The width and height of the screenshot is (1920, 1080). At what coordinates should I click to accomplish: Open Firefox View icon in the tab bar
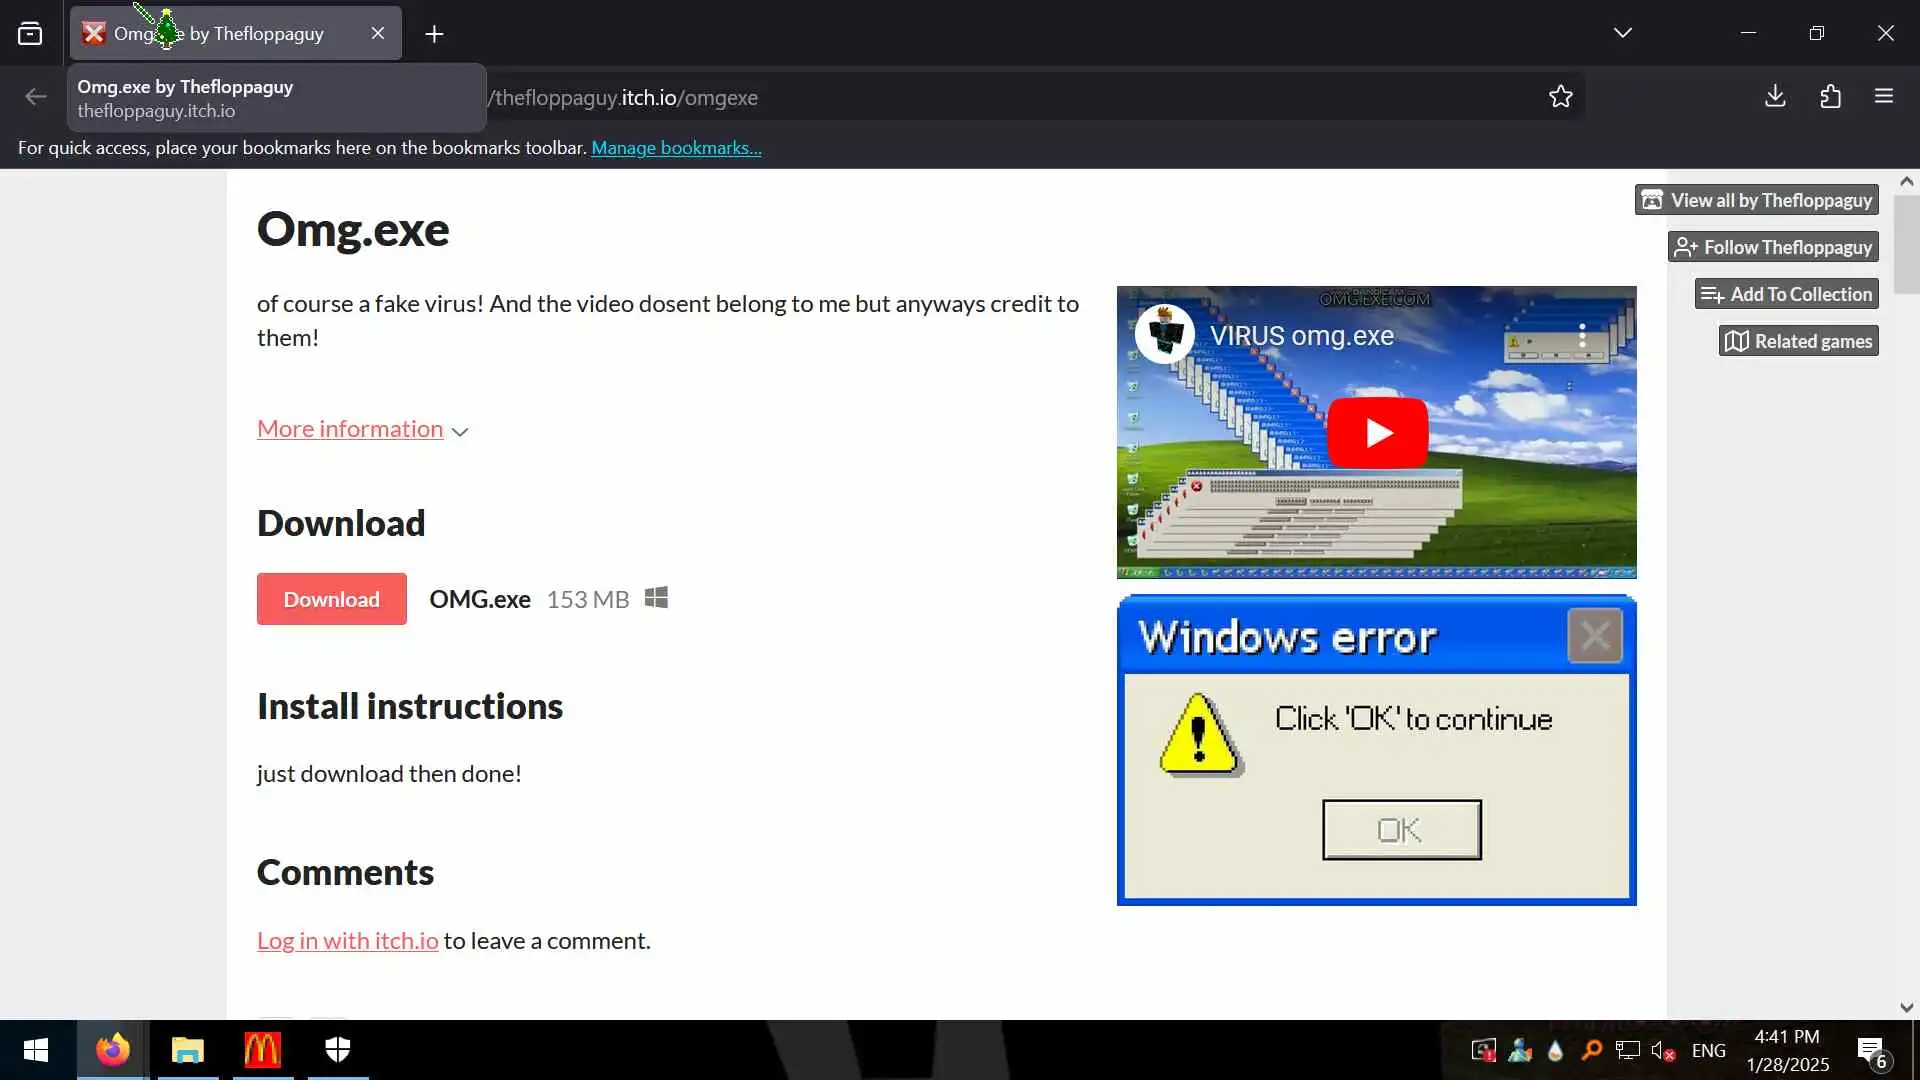click(30, 34)
